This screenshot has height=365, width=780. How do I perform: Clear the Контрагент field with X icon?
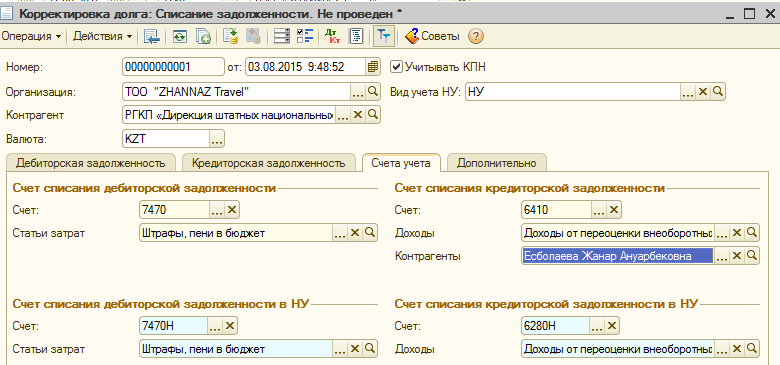[358, 115]
